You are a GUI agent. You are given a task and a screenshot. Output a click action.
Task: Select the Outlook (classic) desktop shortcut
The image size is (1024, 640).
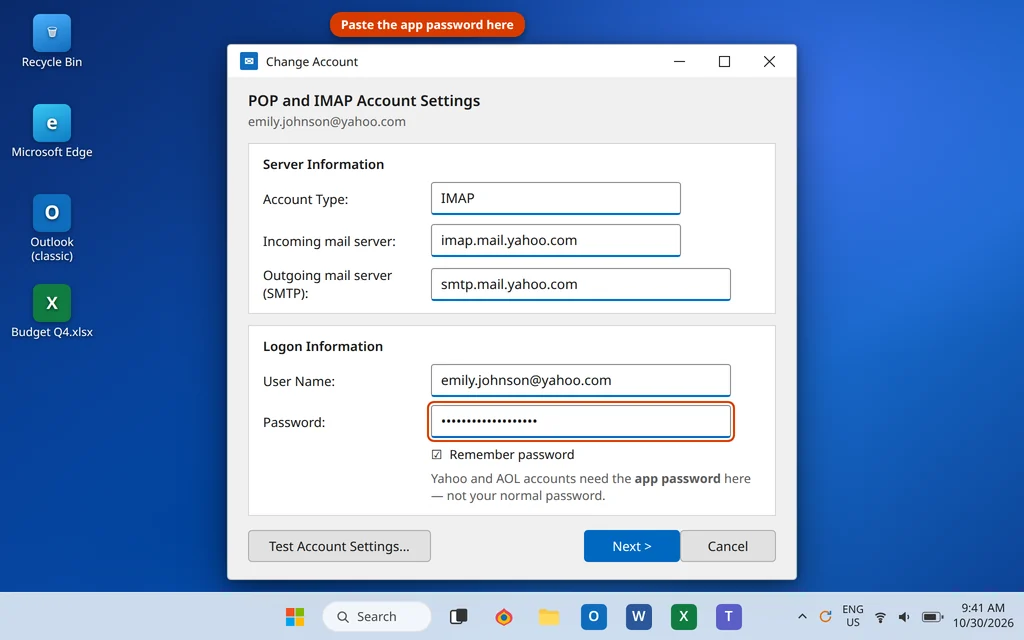coord(52,228)
